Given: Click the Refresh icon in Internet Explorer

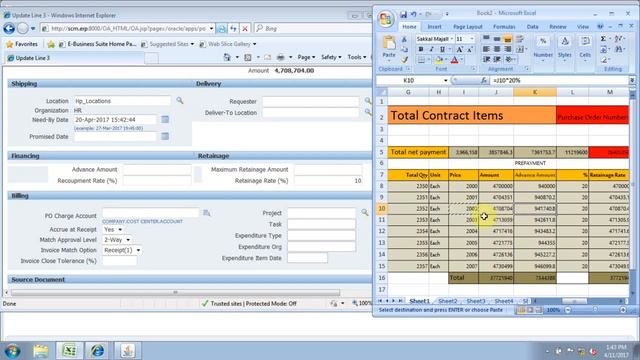Looking at the screenshot, I should click(233, 29).
